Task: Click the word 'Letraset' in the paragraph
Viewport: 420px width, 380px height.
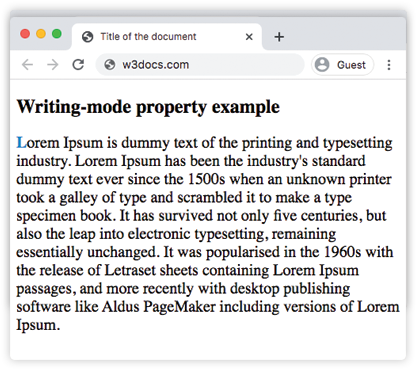Action: coord(130,270)
